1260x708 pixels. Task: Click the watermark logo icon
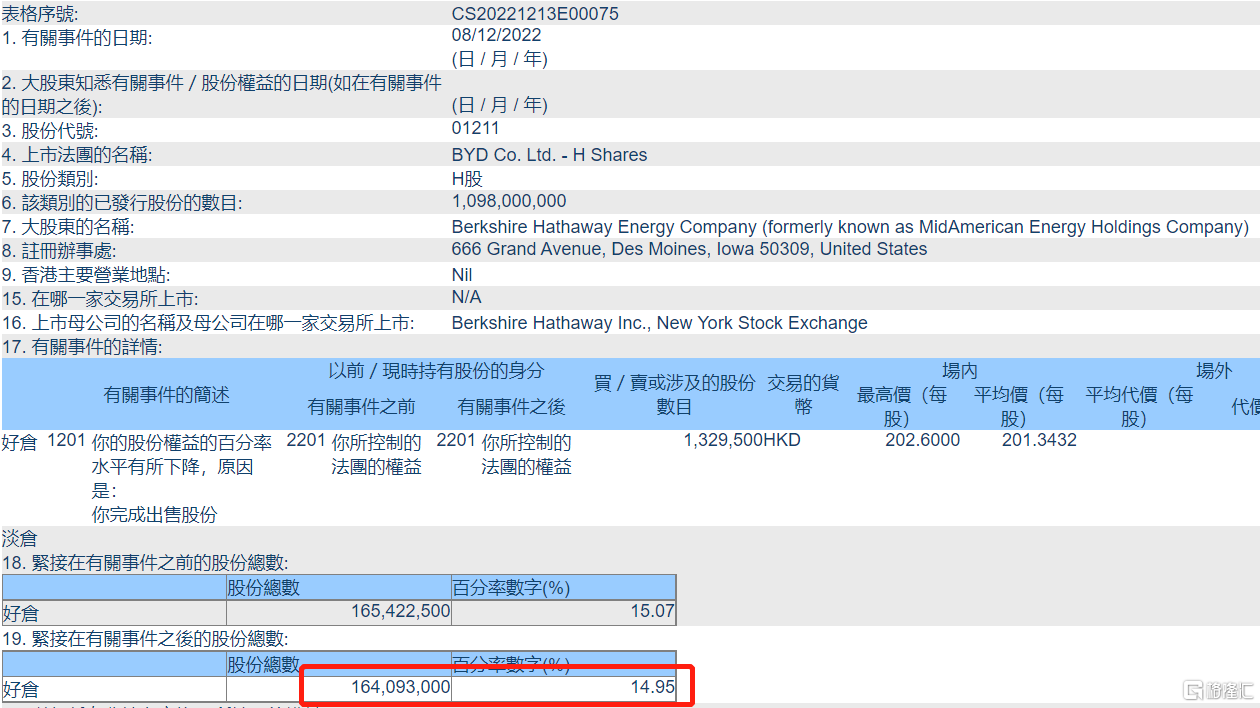(x=1193, y=690)
